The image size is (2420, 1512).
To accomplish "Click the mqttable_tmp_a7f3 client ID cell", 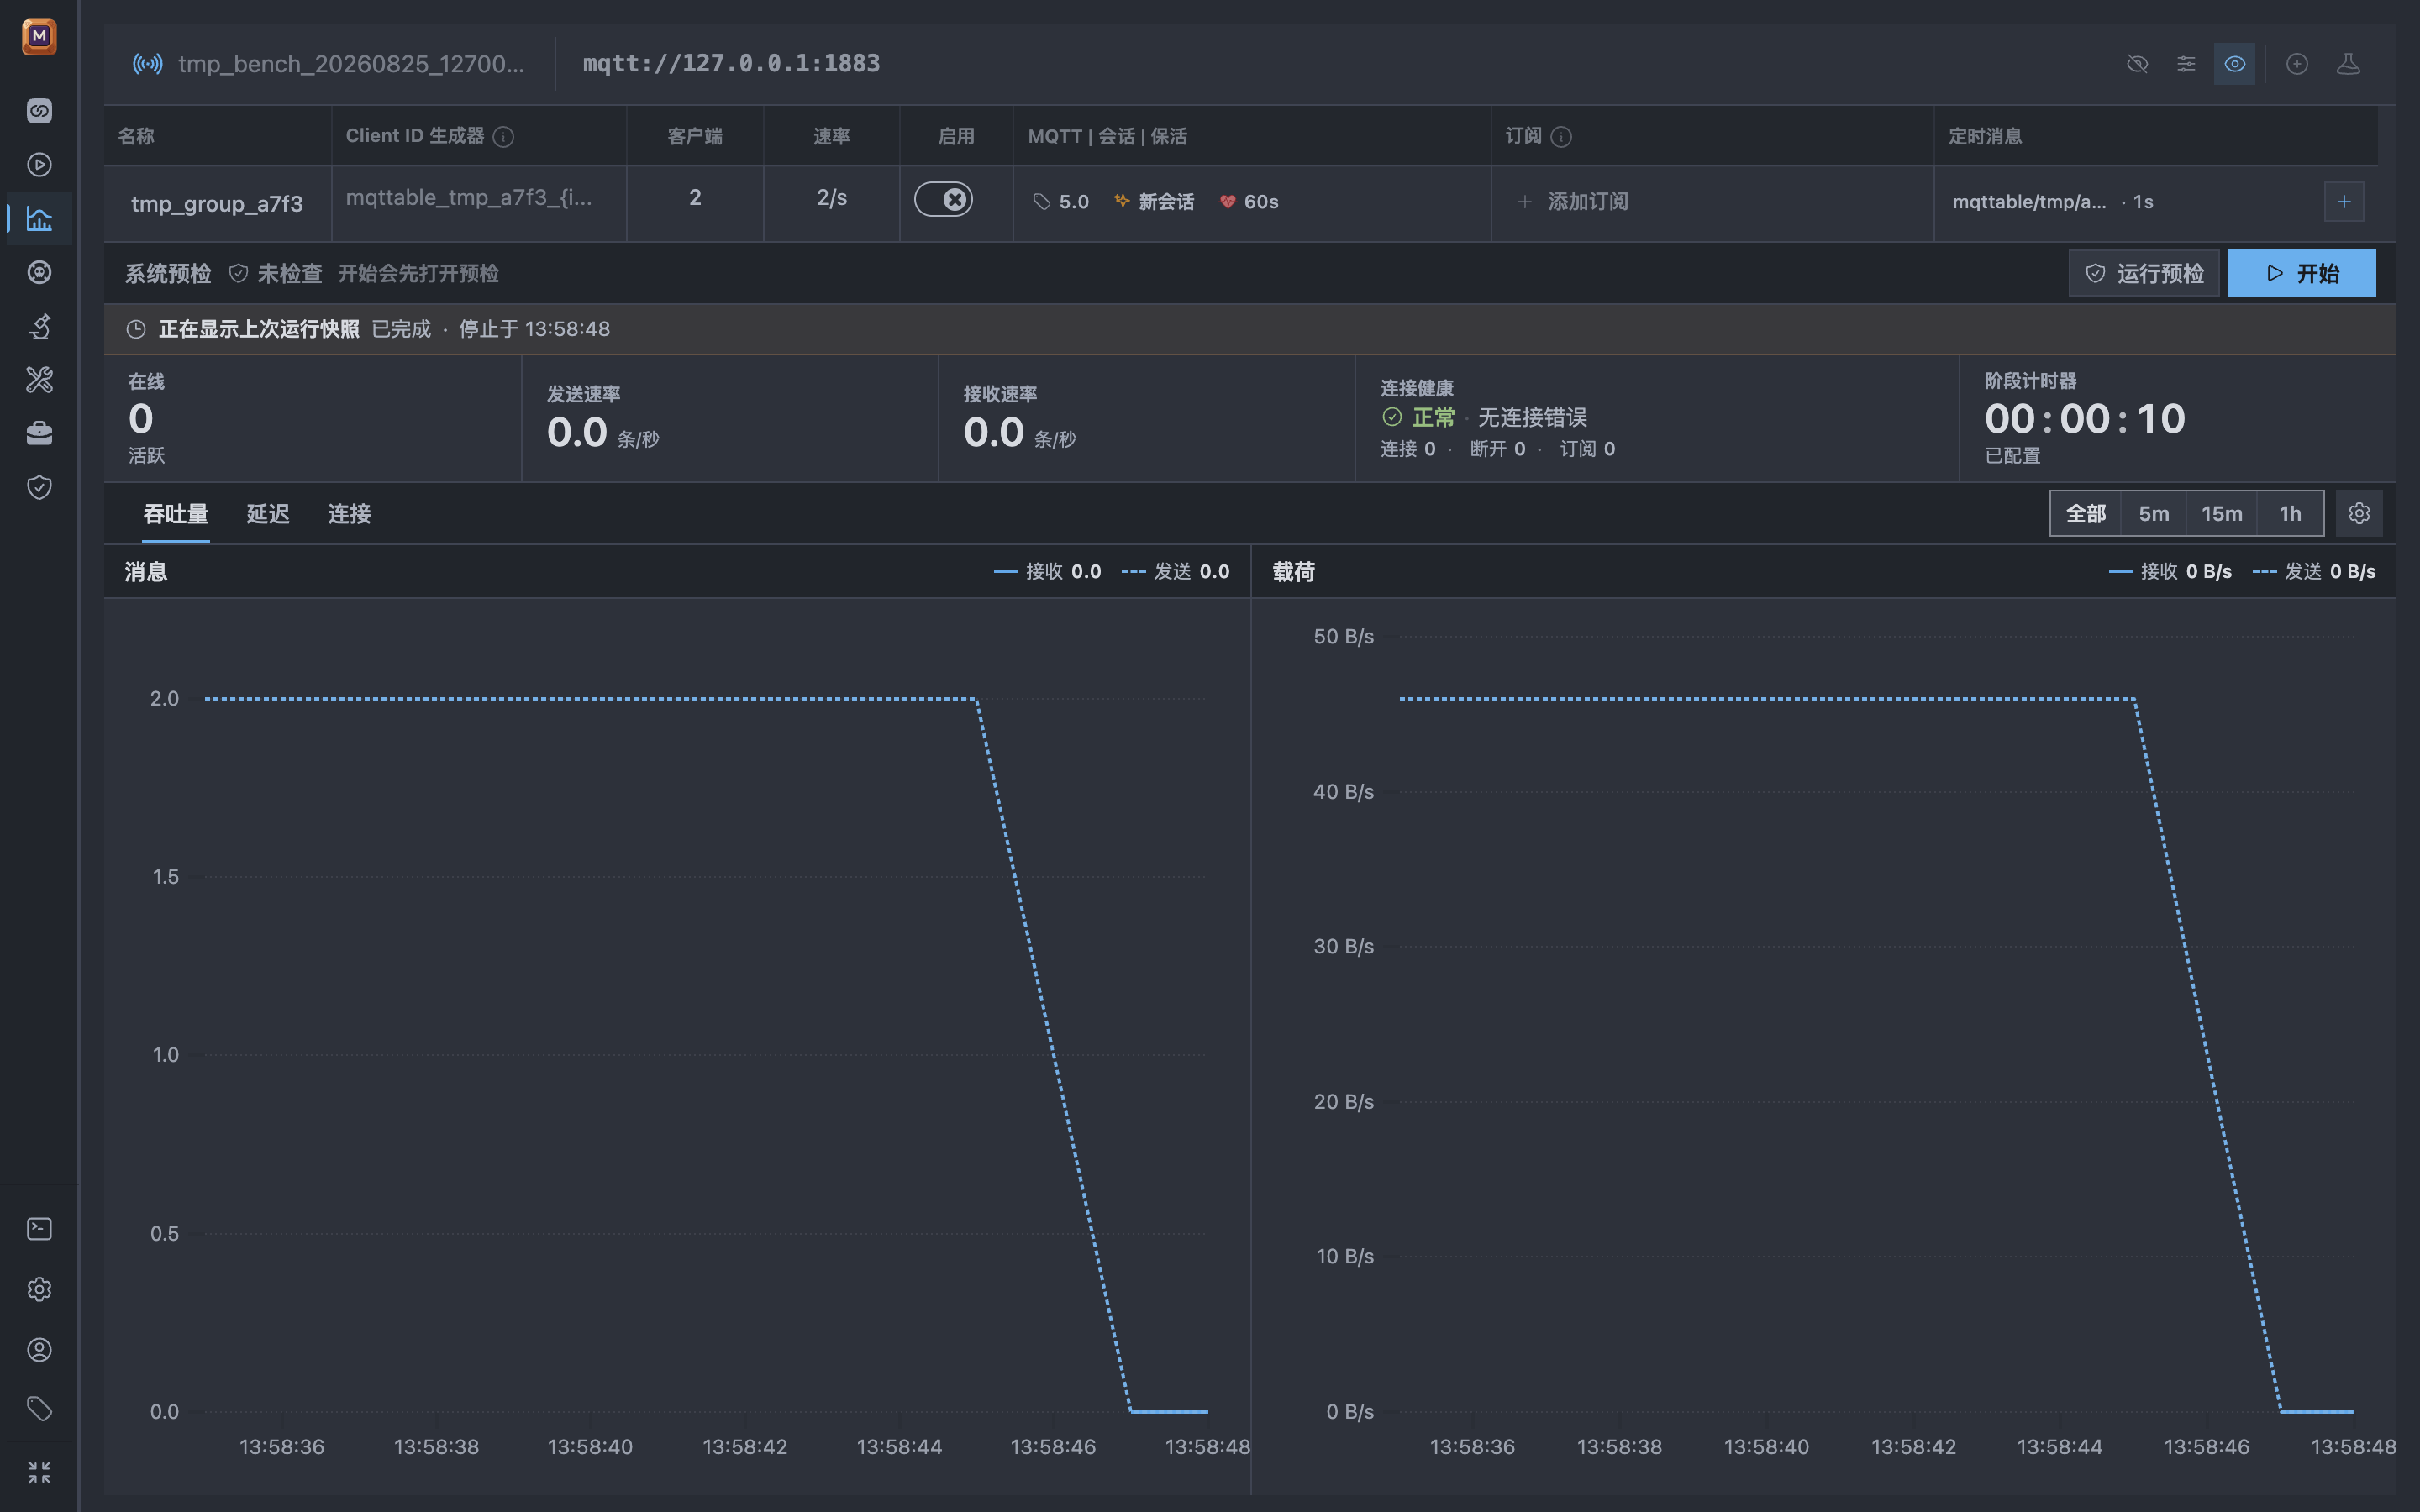I will click(x=469, y=198).
